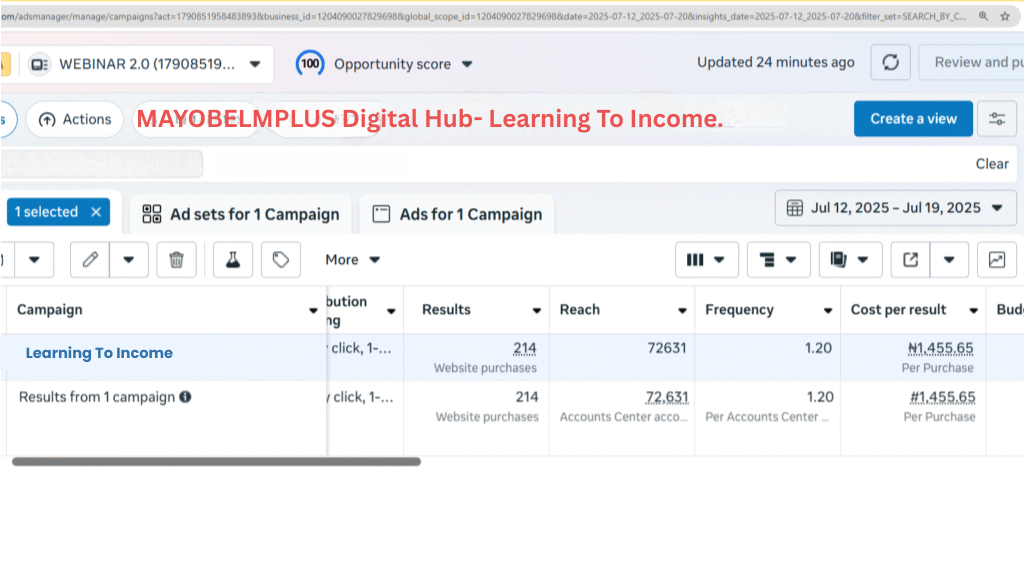This screenshot has width=1024, height=562.
Task: Switch to Ad sets for 1 Campaign tab
Action: [241, 214]
